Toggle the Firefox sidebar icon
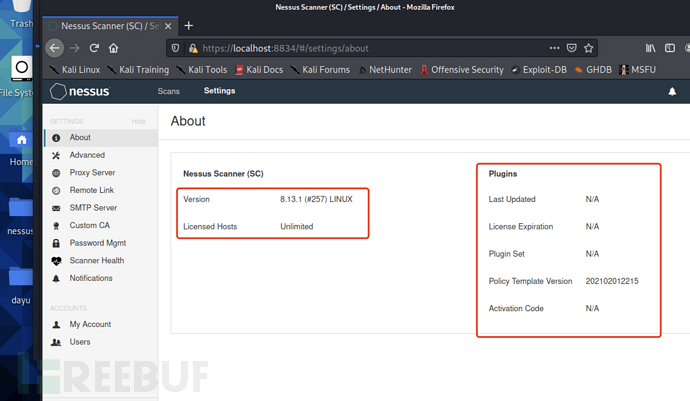690x401 pixels. (670, 48)
